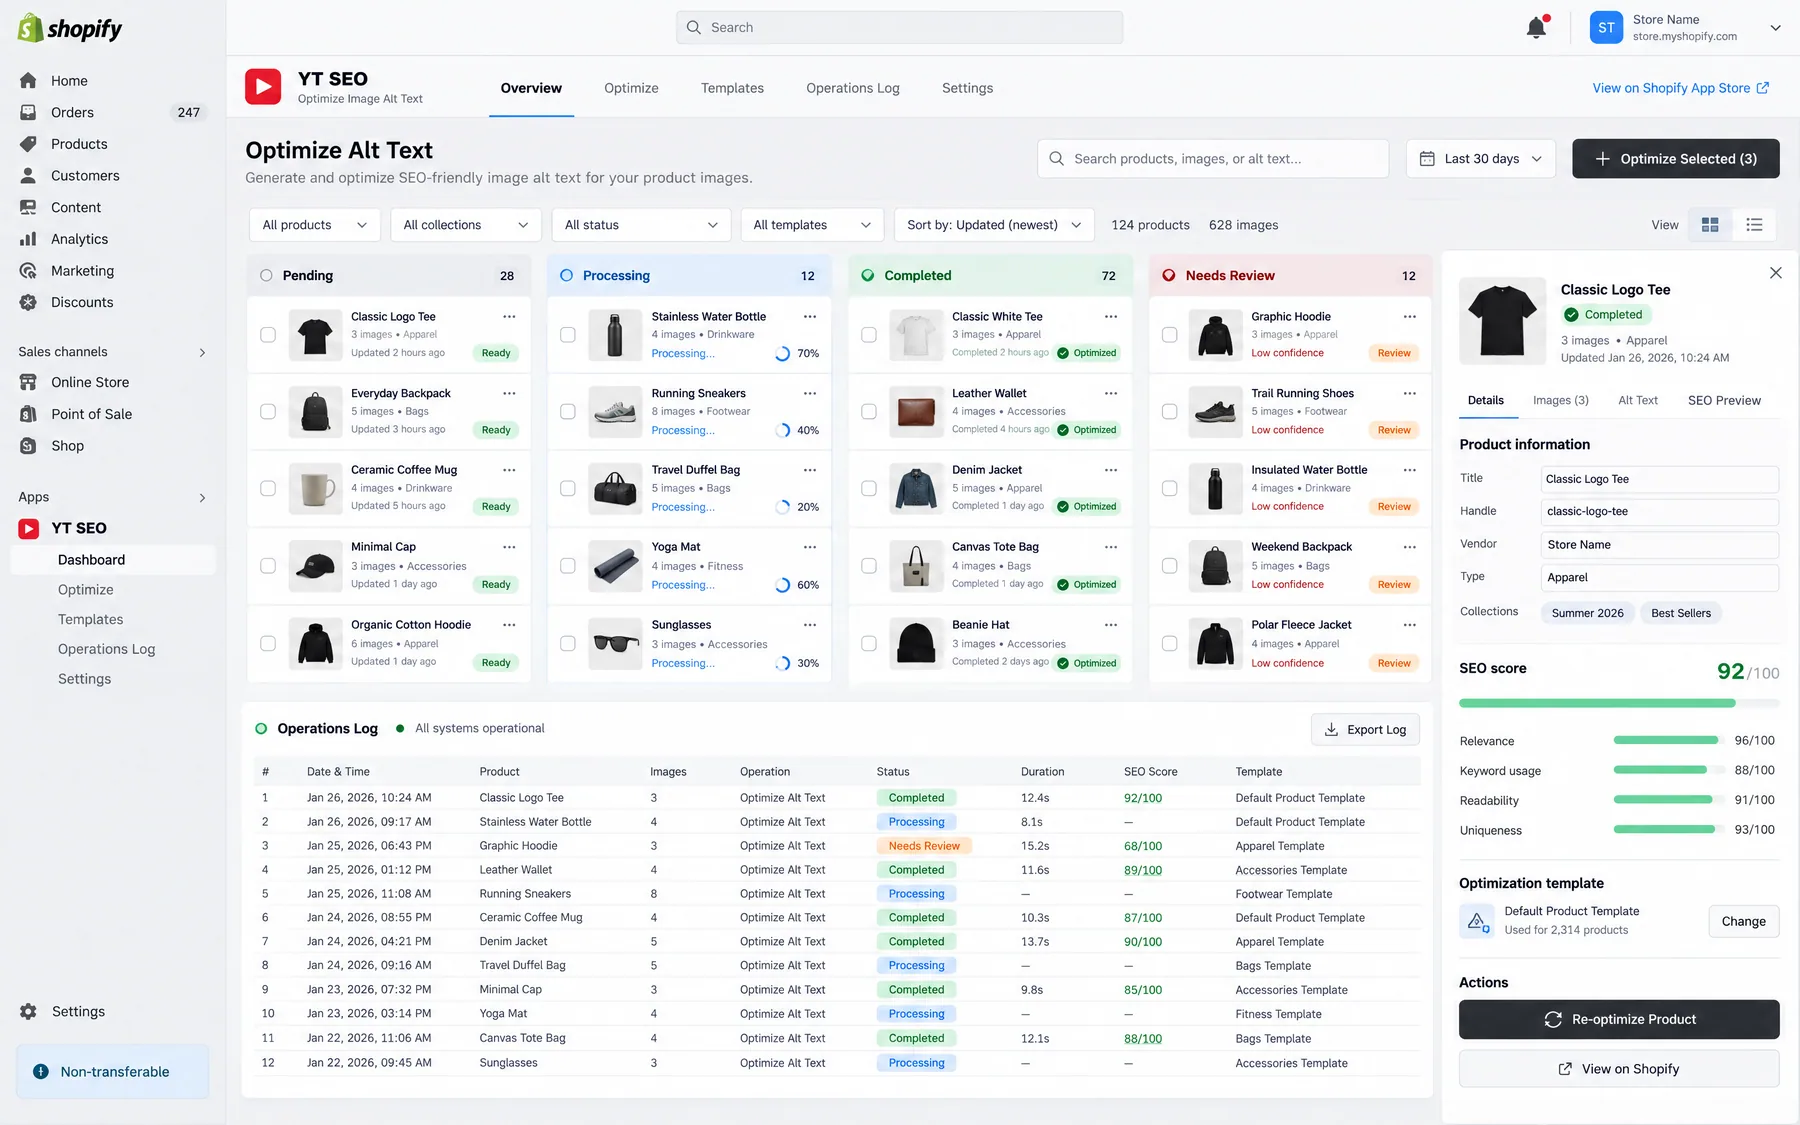Open Discounts in the sidebar
Viewport: 1800px width, 1125px height.
tap(82, 302)
